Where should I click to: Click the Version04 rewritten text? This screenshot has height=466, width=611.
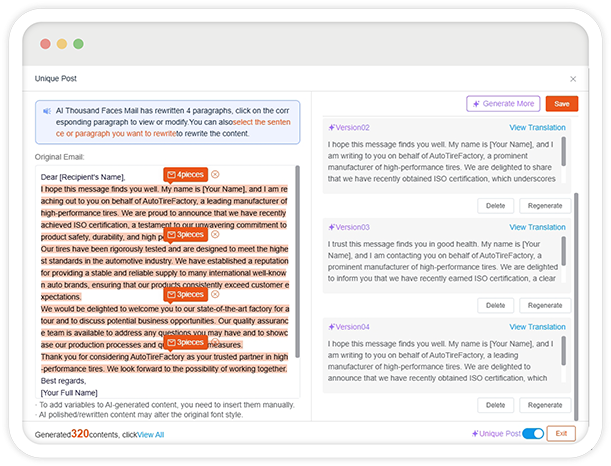click(442, 361)
